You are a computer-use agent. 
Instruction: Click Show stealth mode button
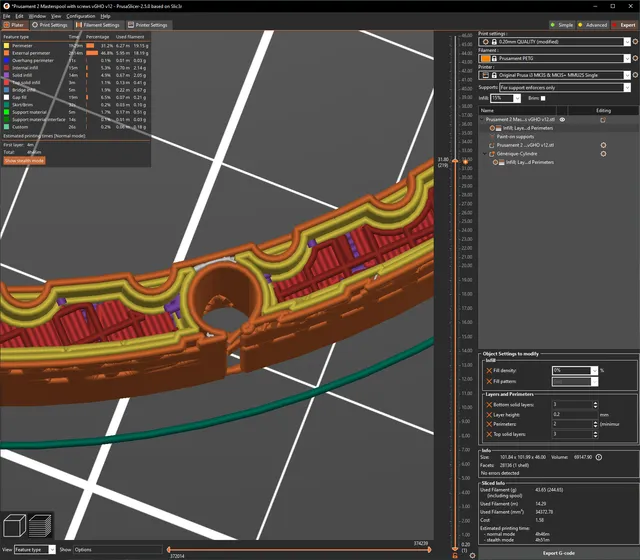coord(24,161)
